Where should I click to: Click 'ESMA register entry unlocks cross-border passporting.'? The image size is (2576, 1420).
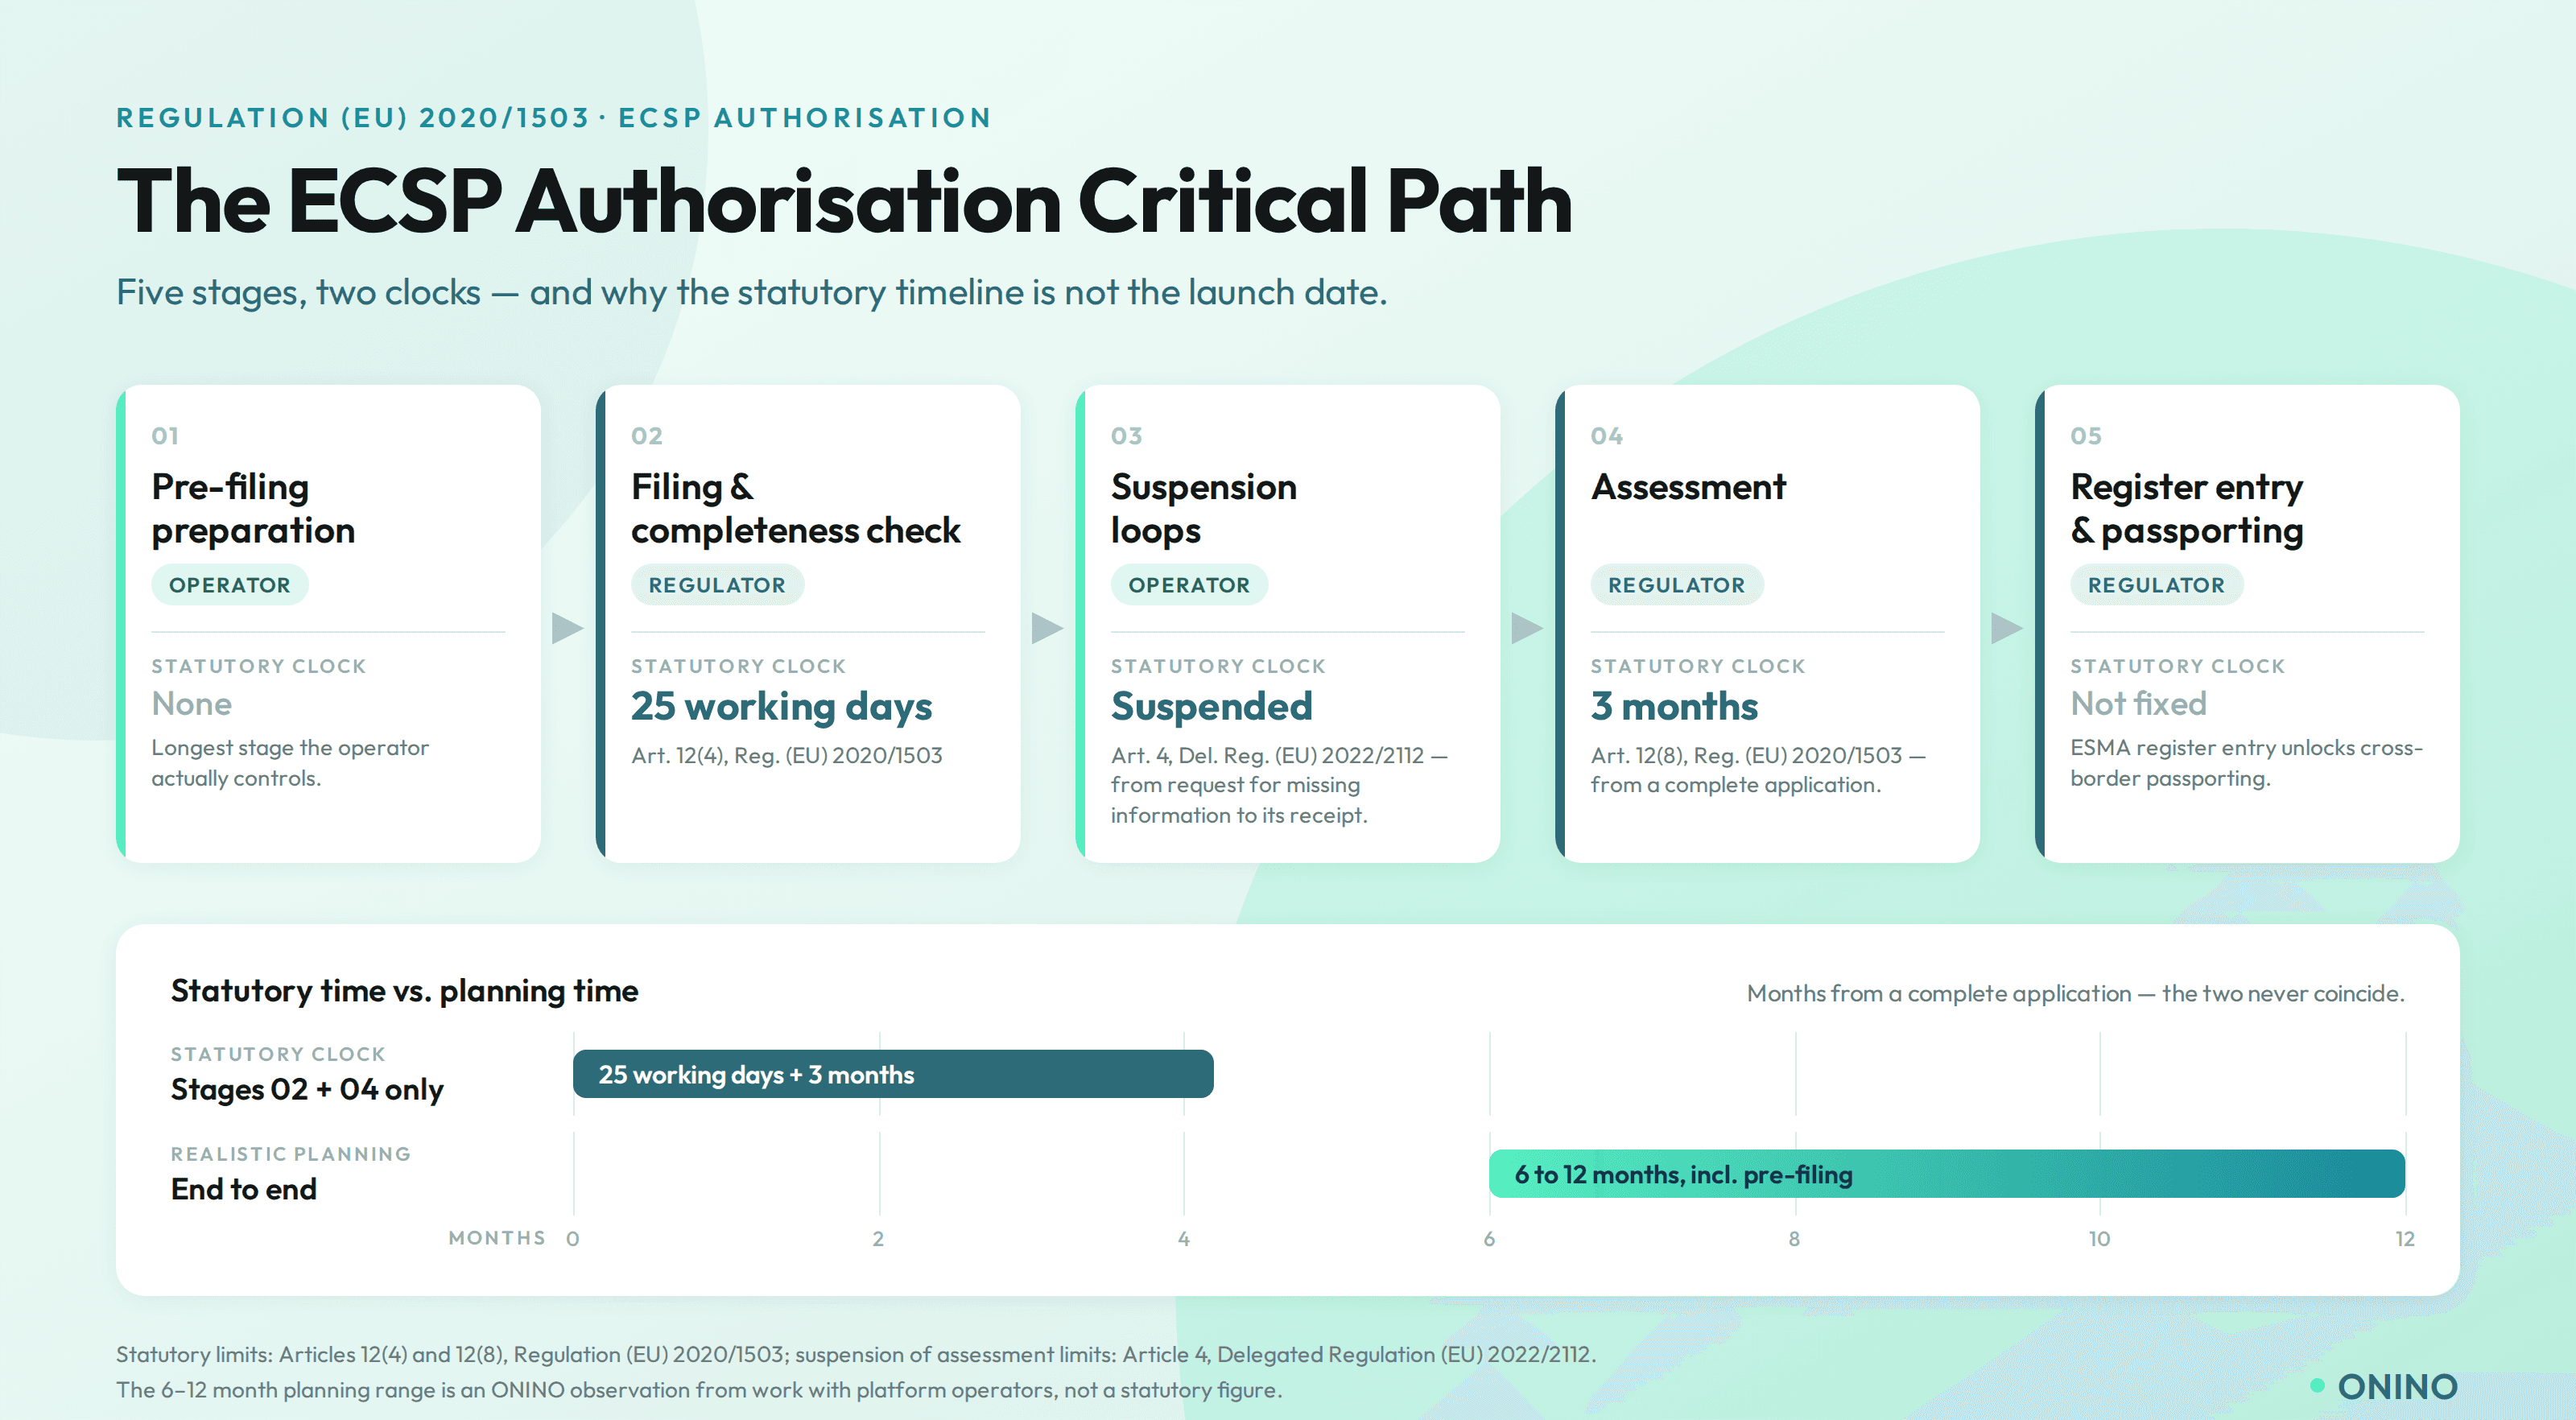point(2247,763)
